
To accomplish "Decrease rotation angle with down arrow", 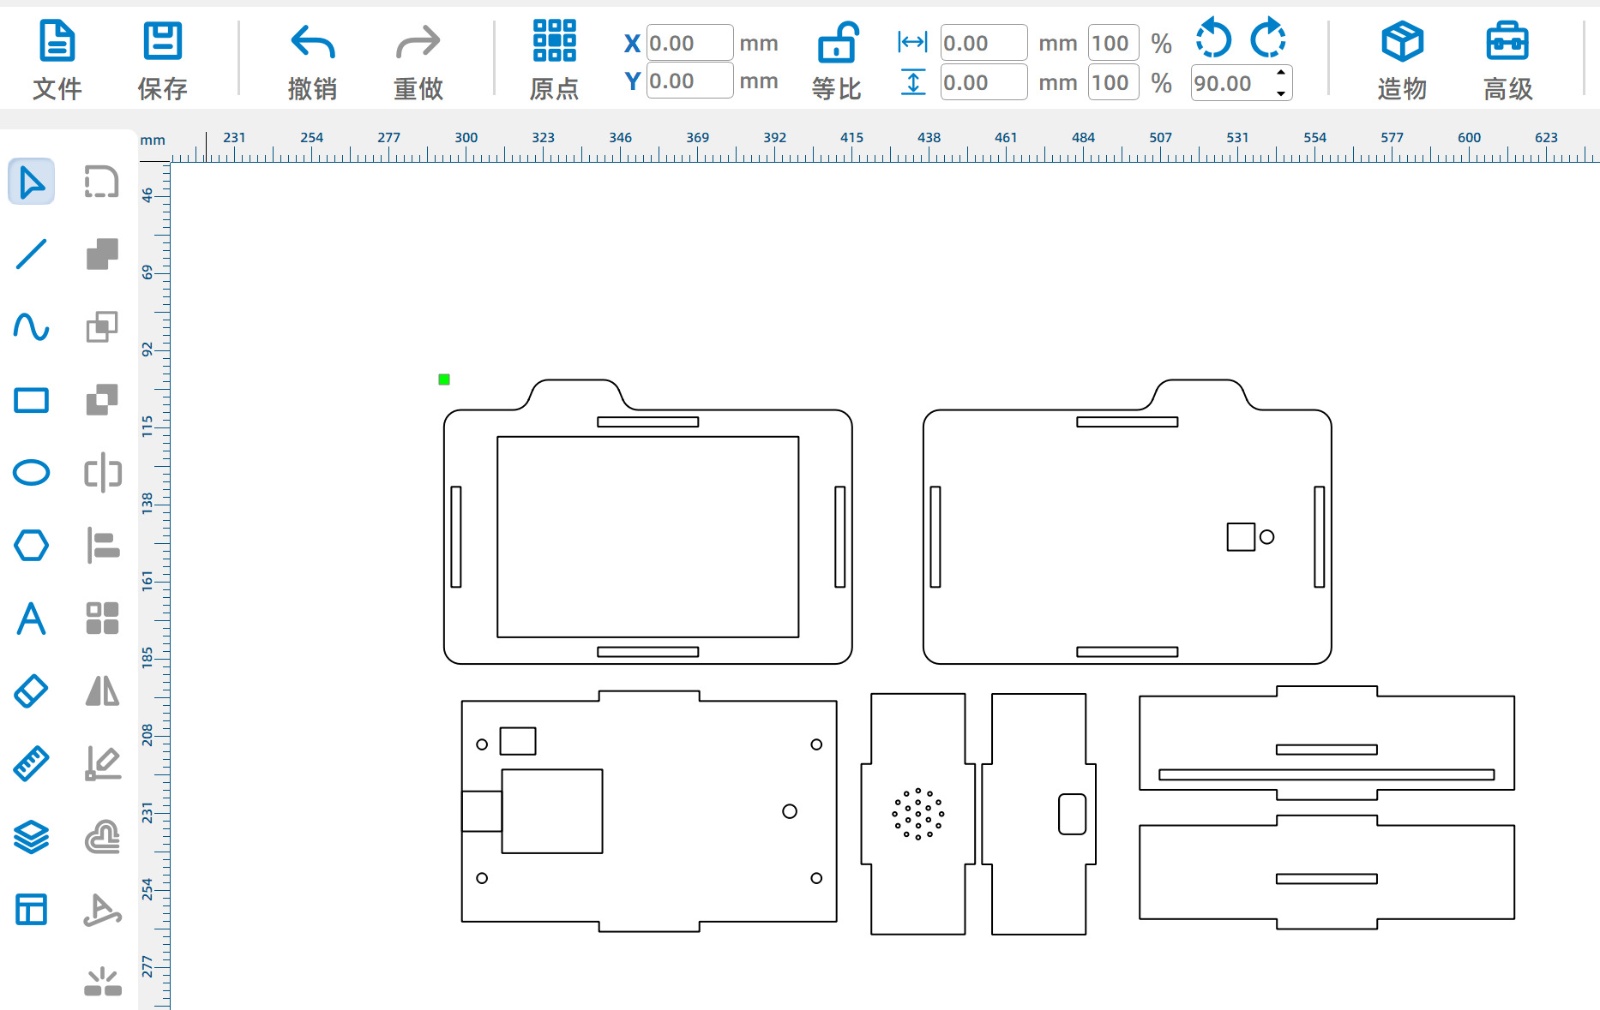I will [1281, 93].
